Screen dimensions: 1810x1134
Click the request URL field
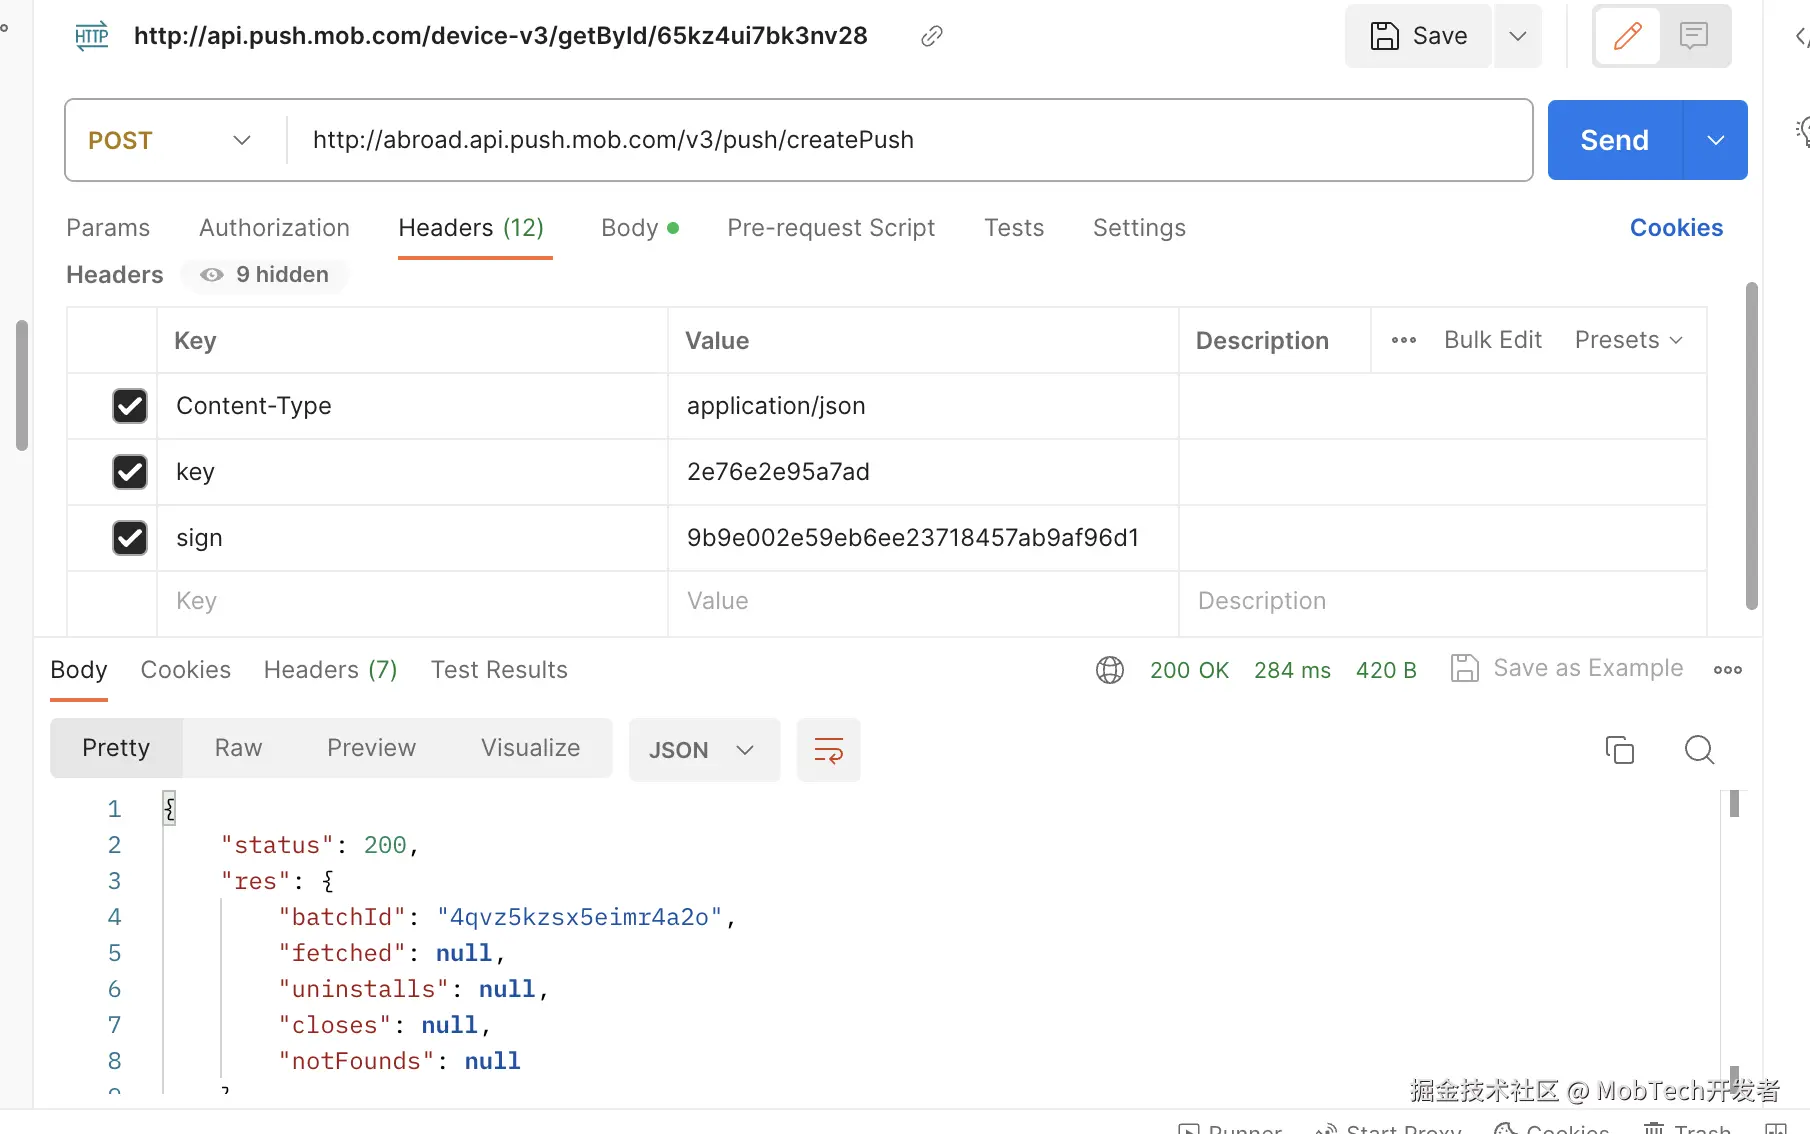pos(900,141)
